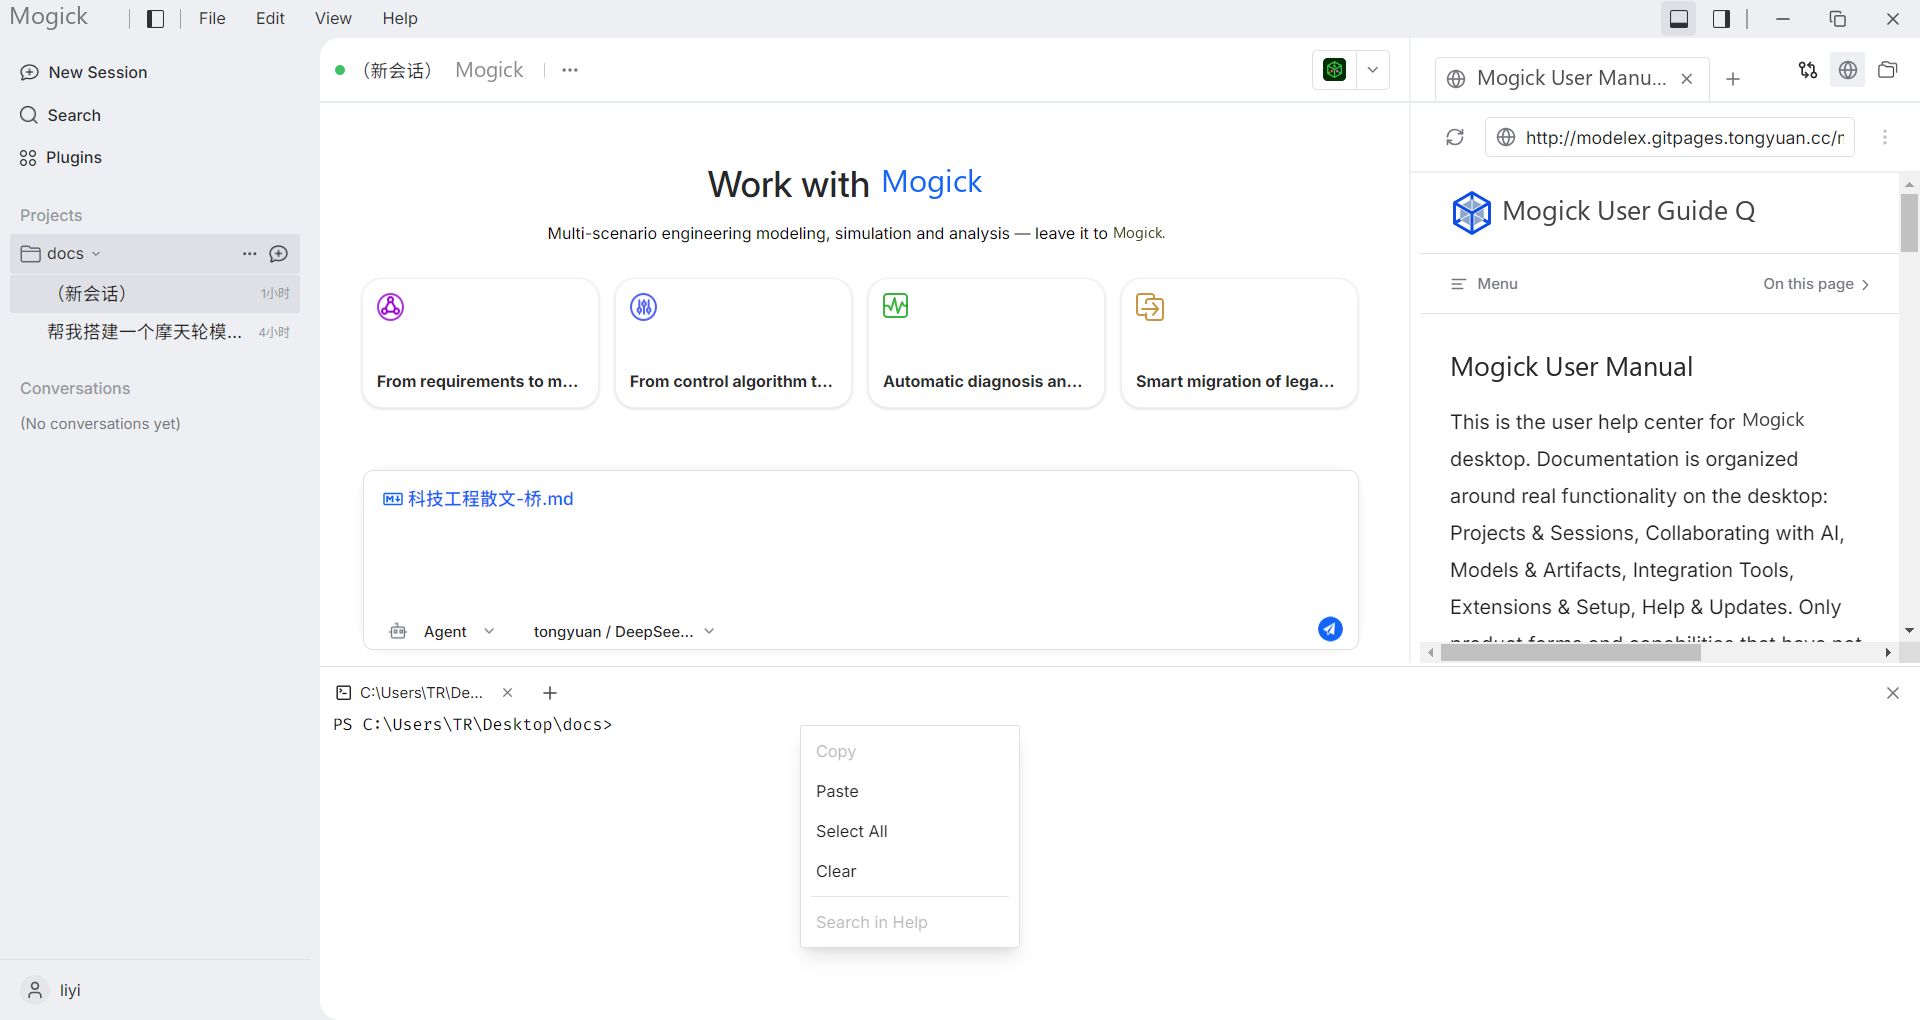
Task: Choose Paste from the context menu
Action: coord(909,791)
